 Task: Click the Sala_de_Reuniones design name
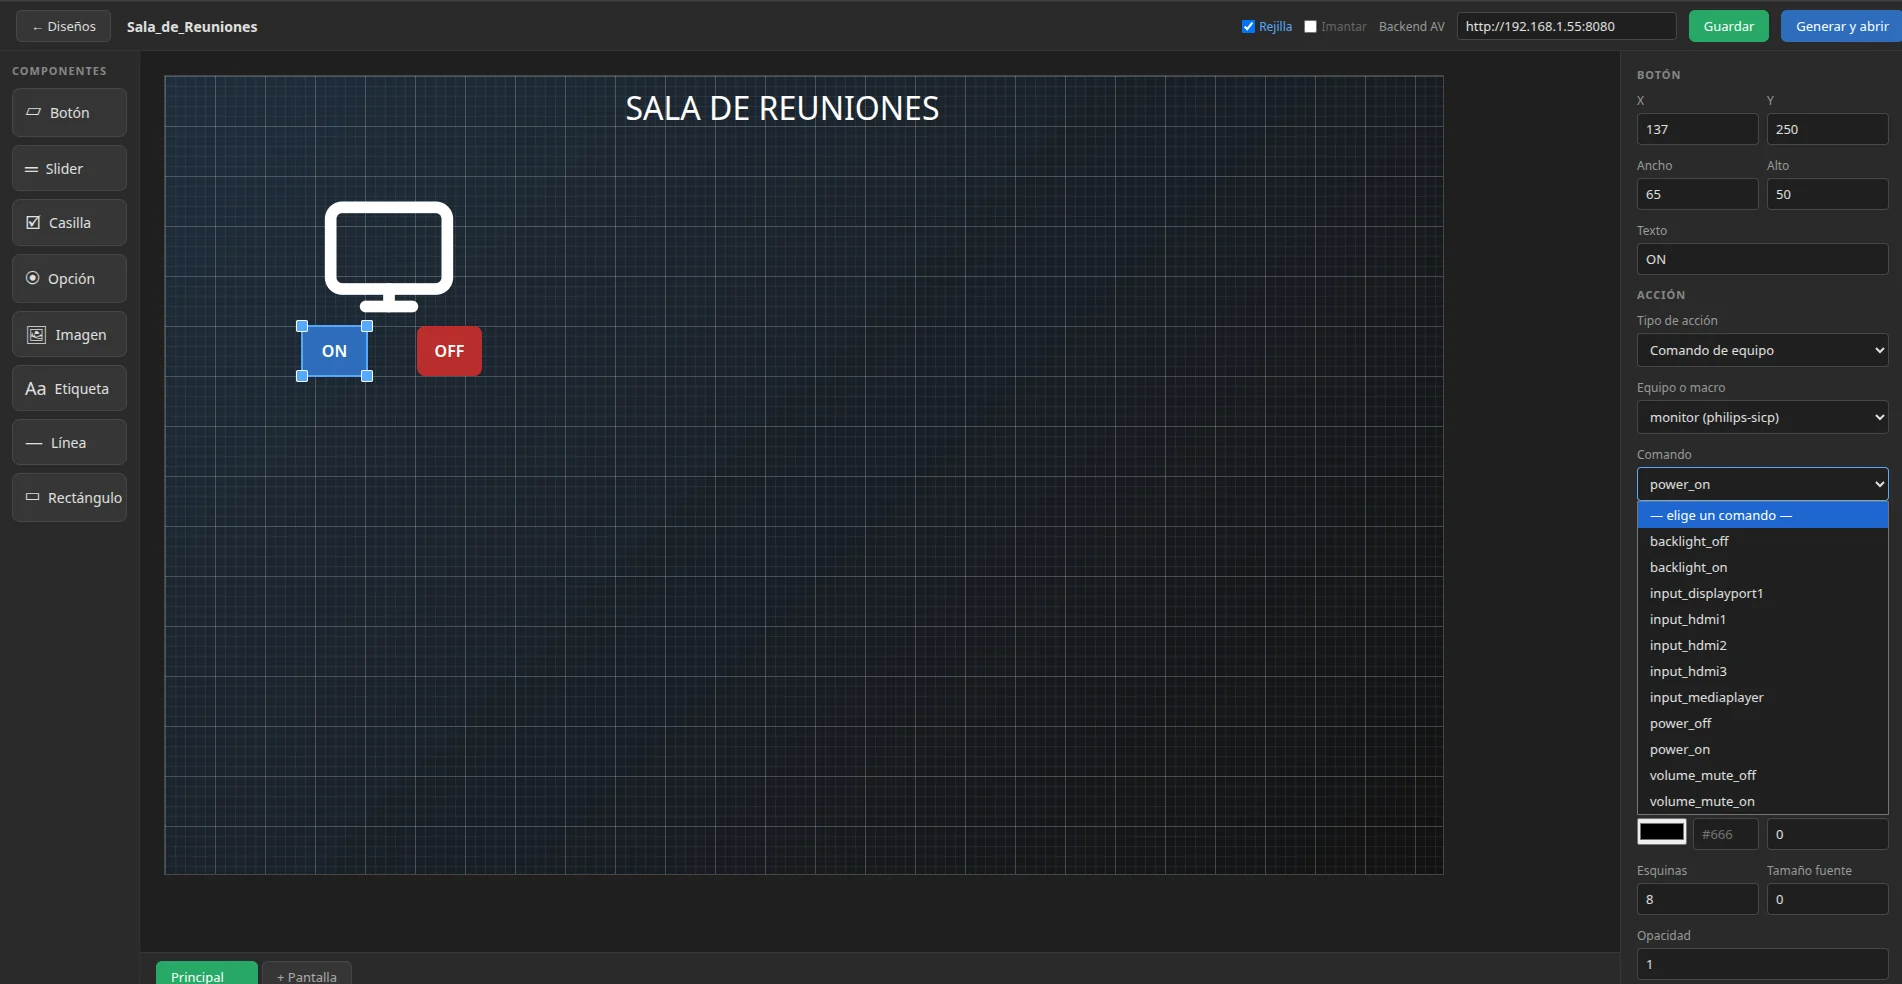coord(192,27)
